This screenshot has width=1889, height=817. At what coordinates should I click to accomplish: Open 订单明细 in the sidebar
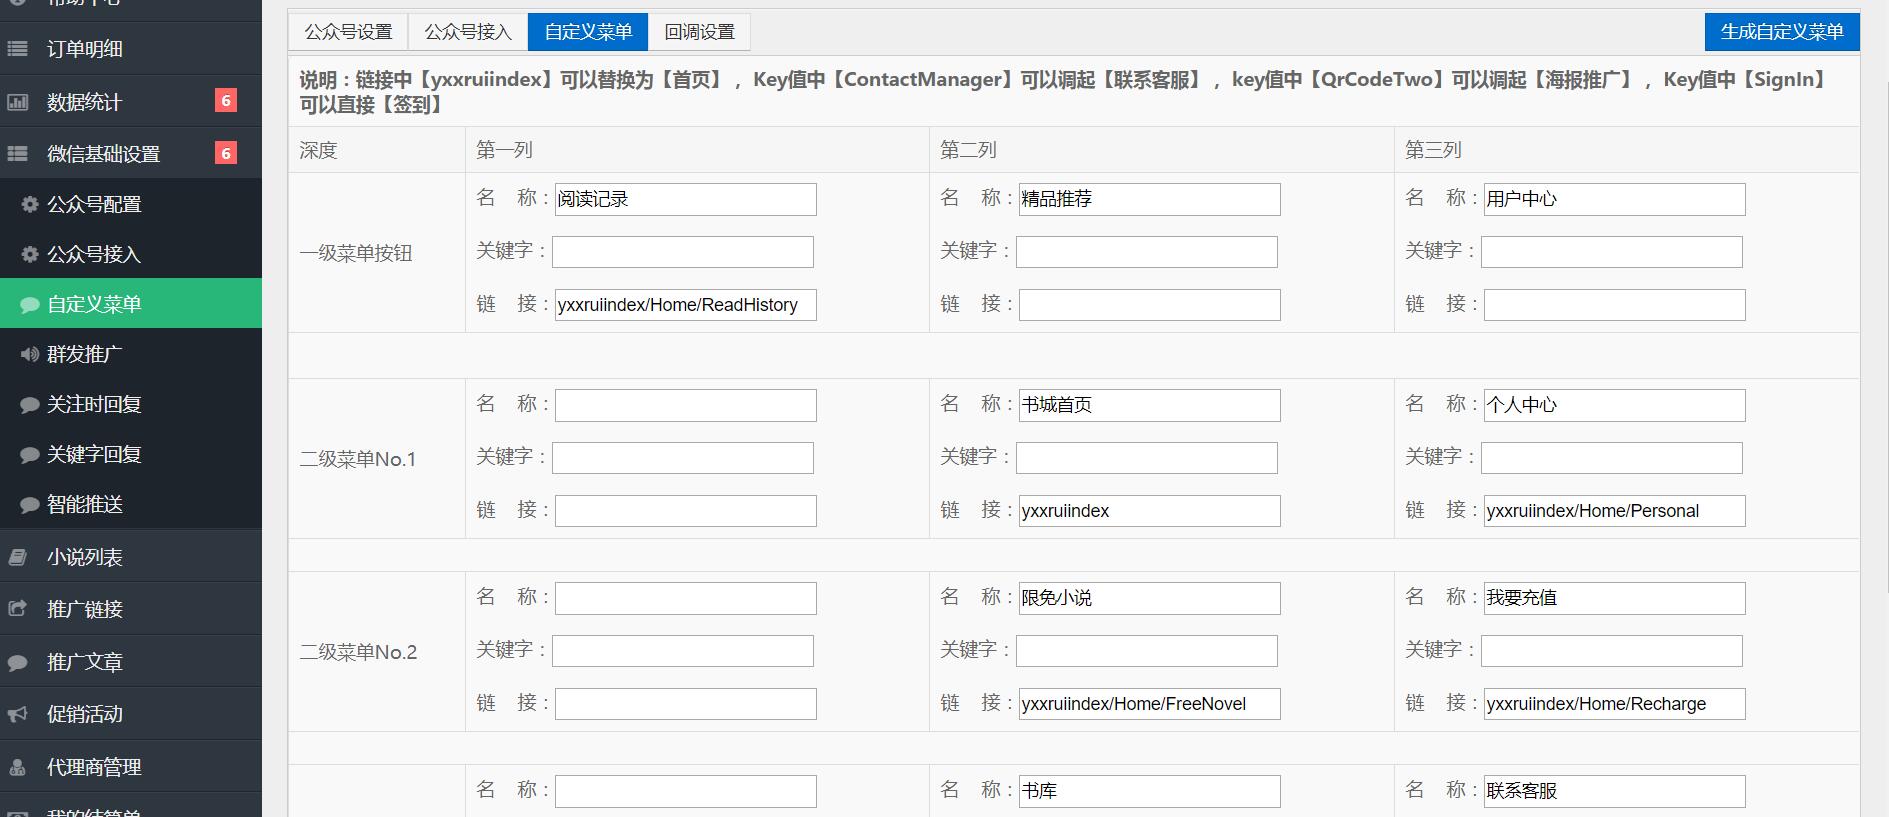tap(131, 49)
